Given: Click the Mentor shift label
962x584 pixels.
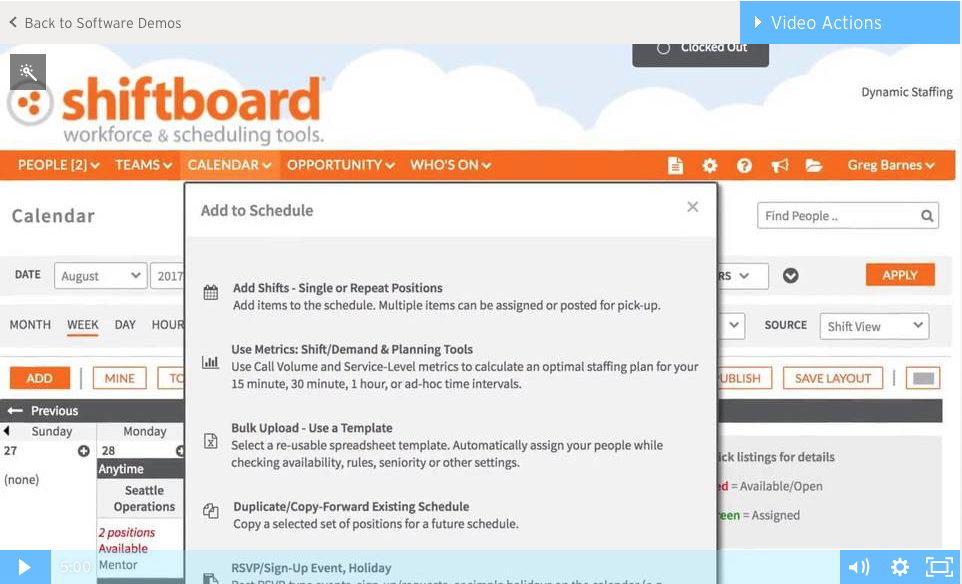Looking at the screenshot, I should pos(118,565).
